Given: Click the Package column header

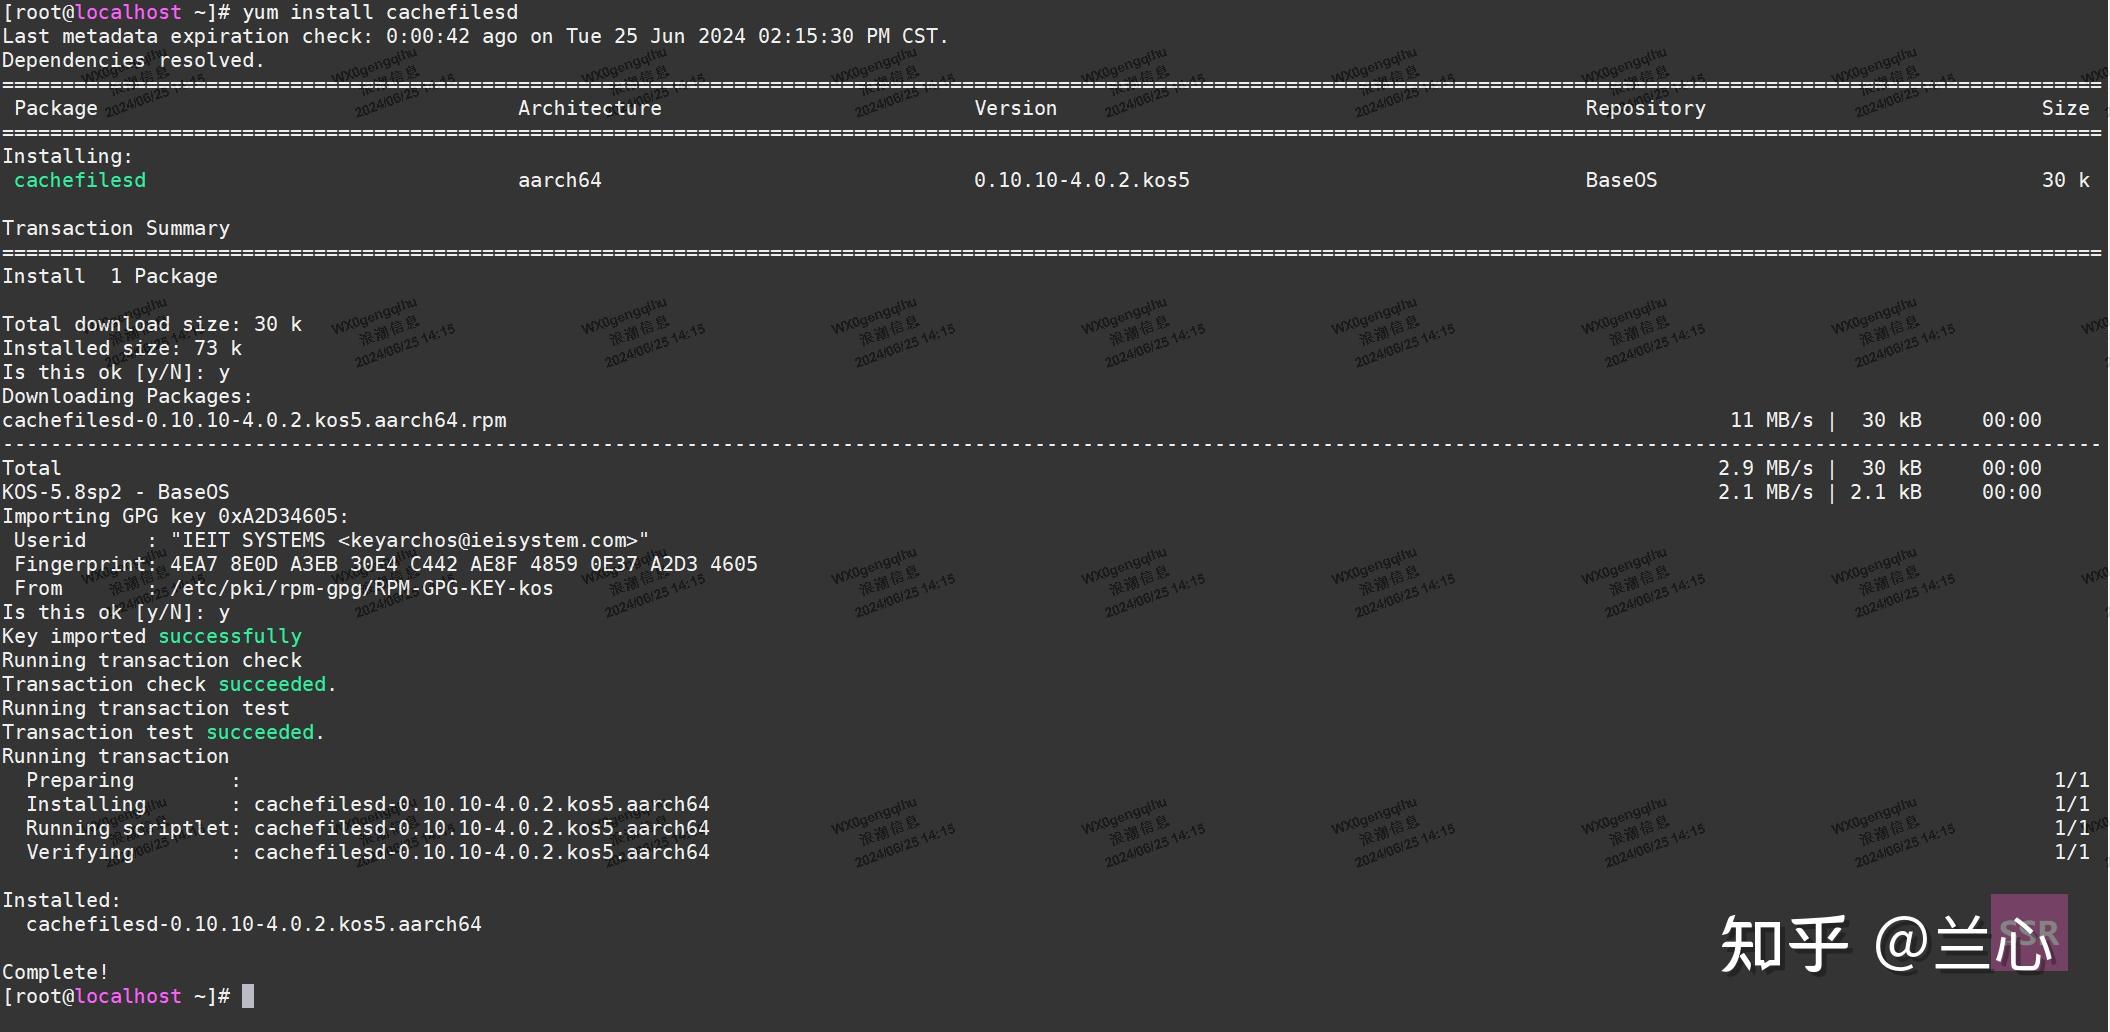Looking at the screenshot, I should coord(55,108).
